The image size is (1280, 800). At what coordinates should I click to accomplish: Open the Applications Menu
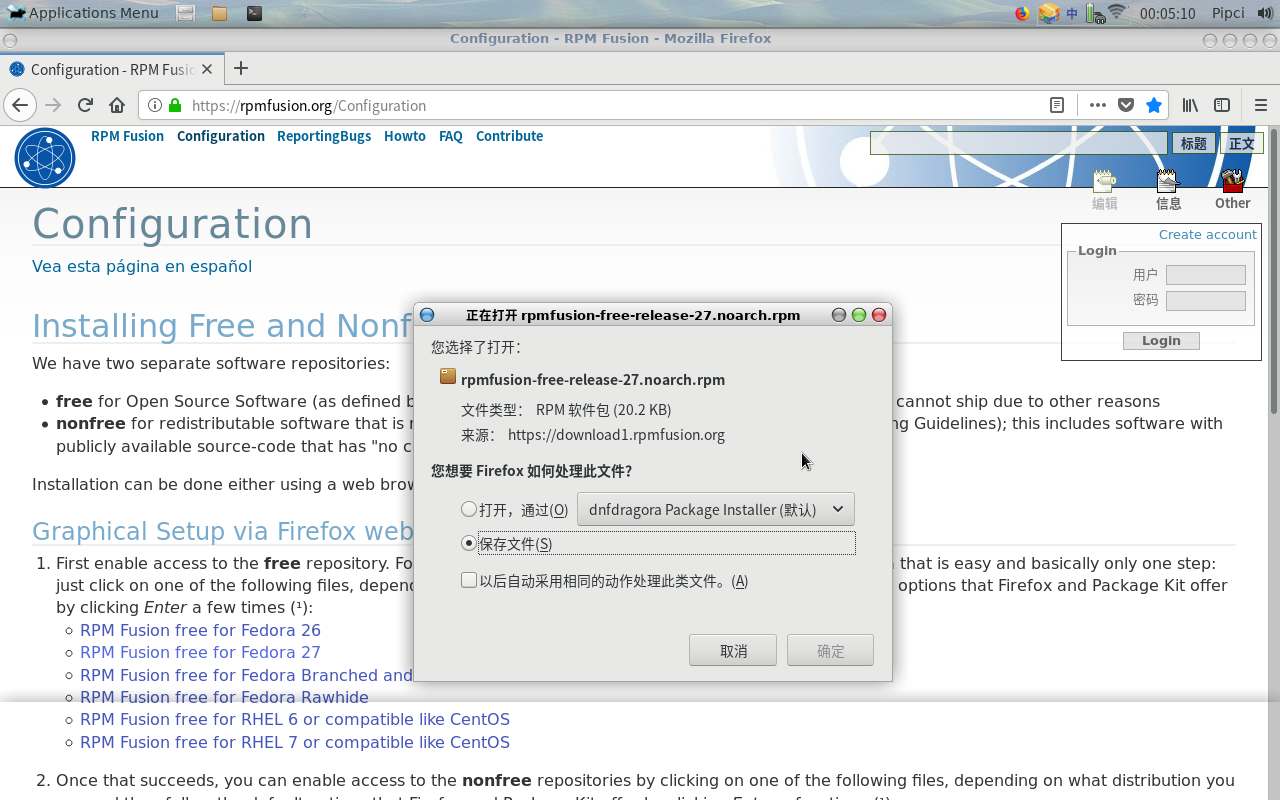pos(83,13)
